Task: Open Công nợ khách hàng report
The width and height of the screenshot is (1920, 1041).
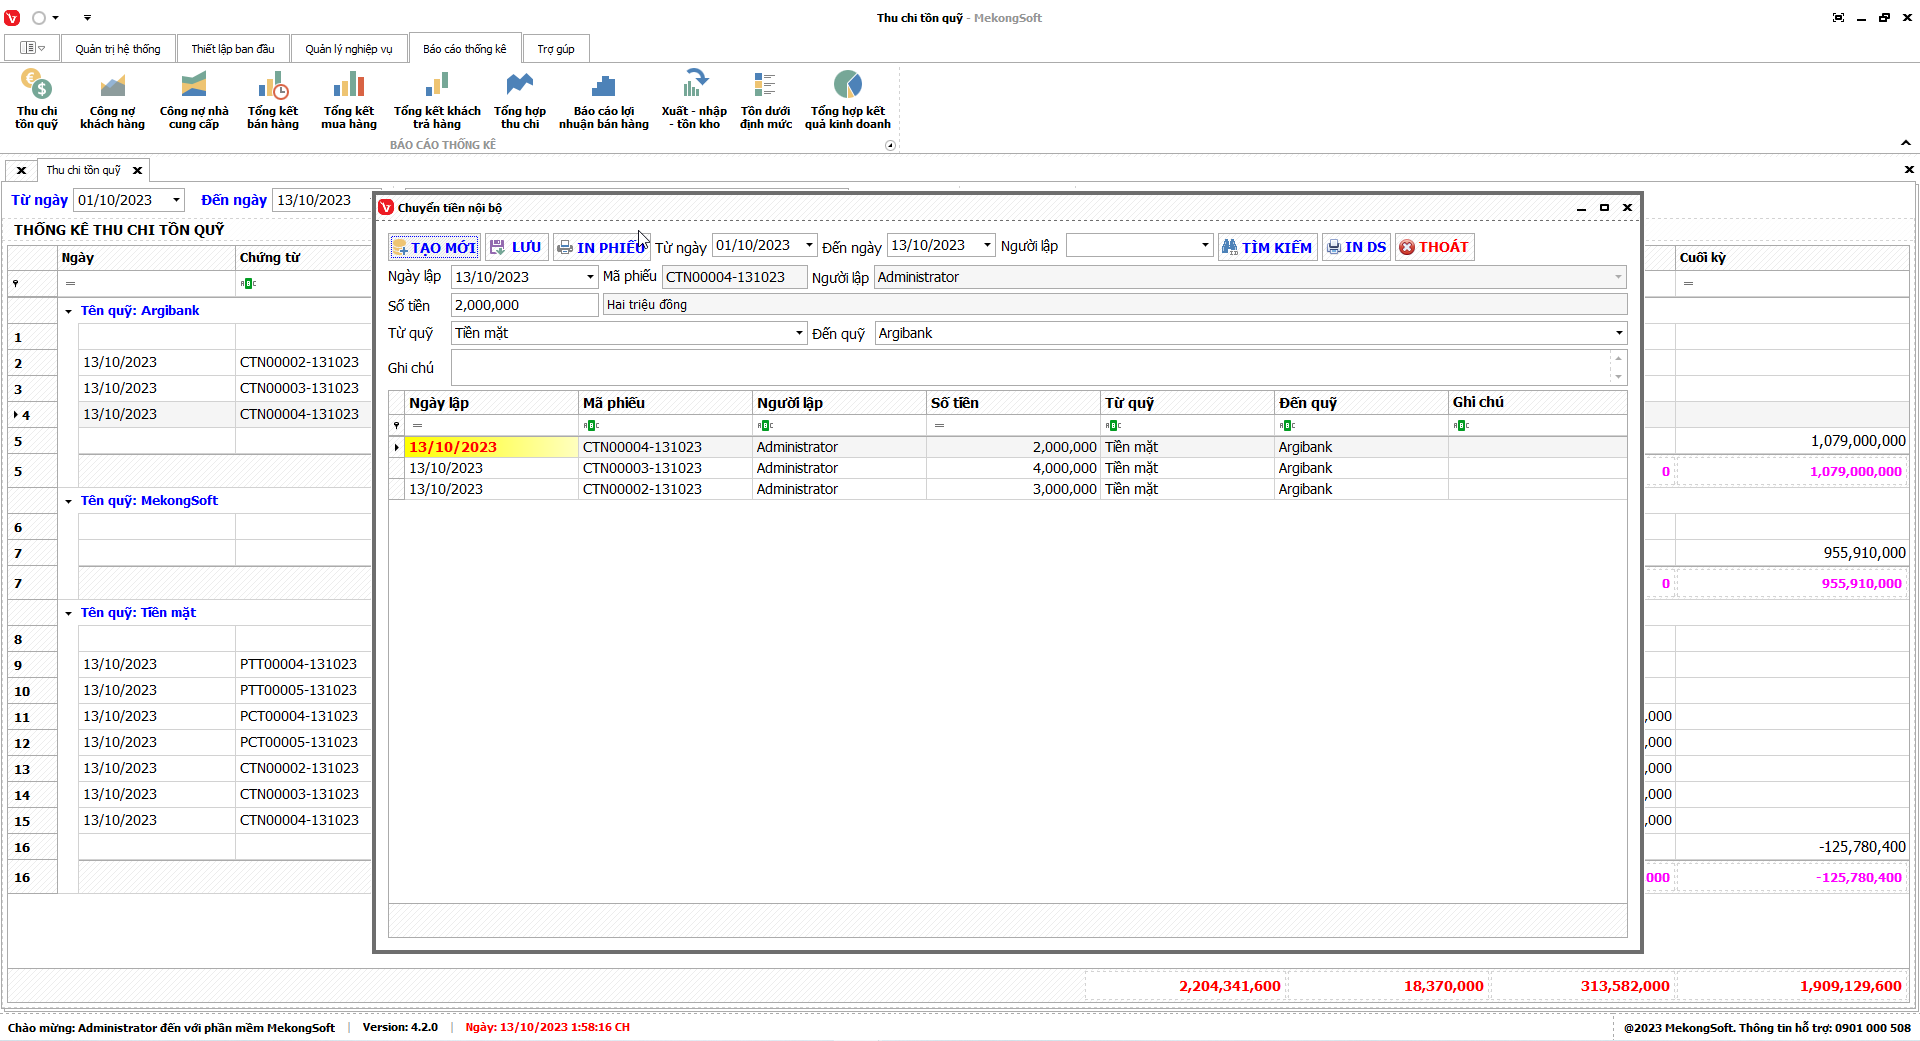Action: [112, 99]
